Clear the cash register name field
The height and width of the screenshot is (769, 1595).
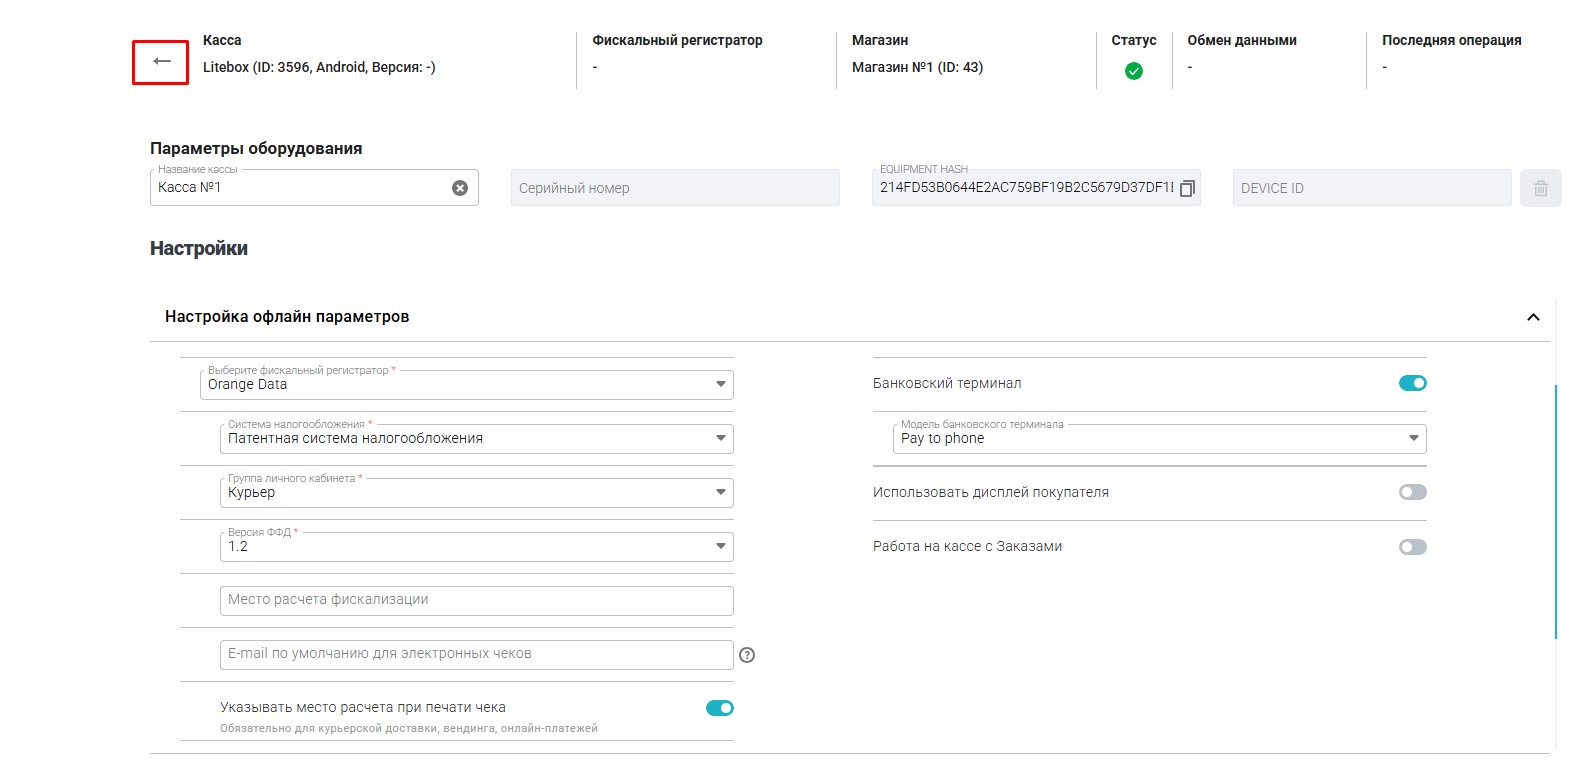460,188
